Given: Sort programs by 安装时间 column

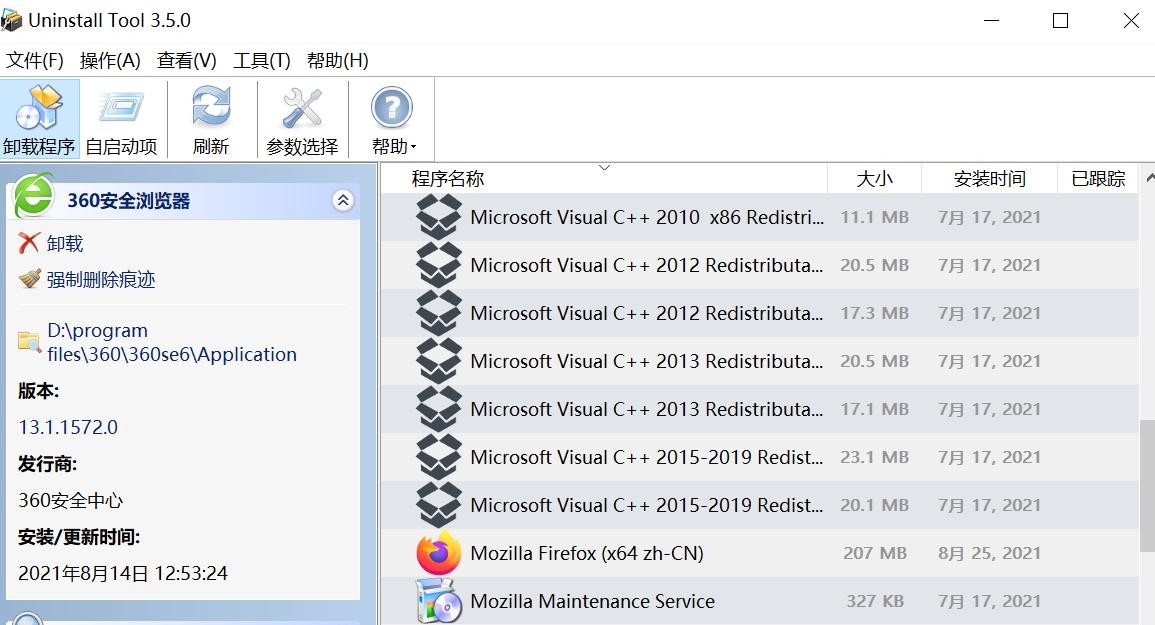Looking at the screenshot, I should coord(989,179).
